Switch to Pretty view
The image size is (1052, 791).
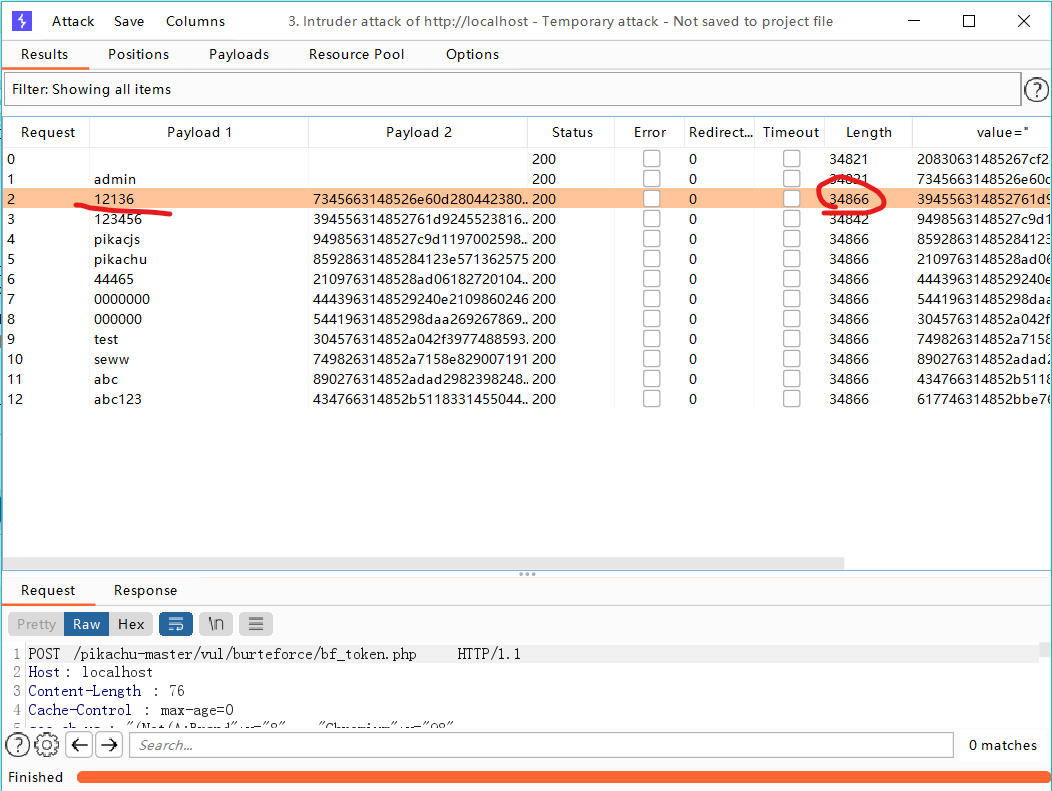click(x=36, y=624)
